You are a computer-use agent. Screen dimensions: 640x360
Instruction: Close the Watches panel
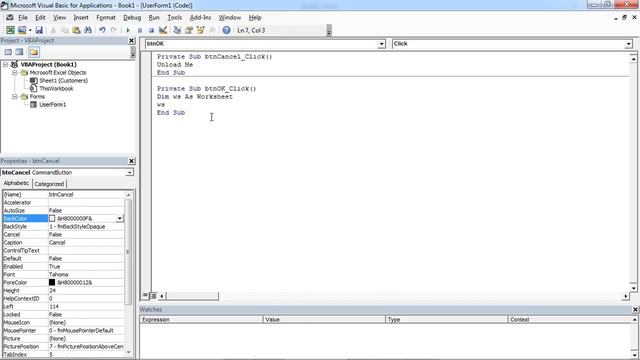click(635, 309)
